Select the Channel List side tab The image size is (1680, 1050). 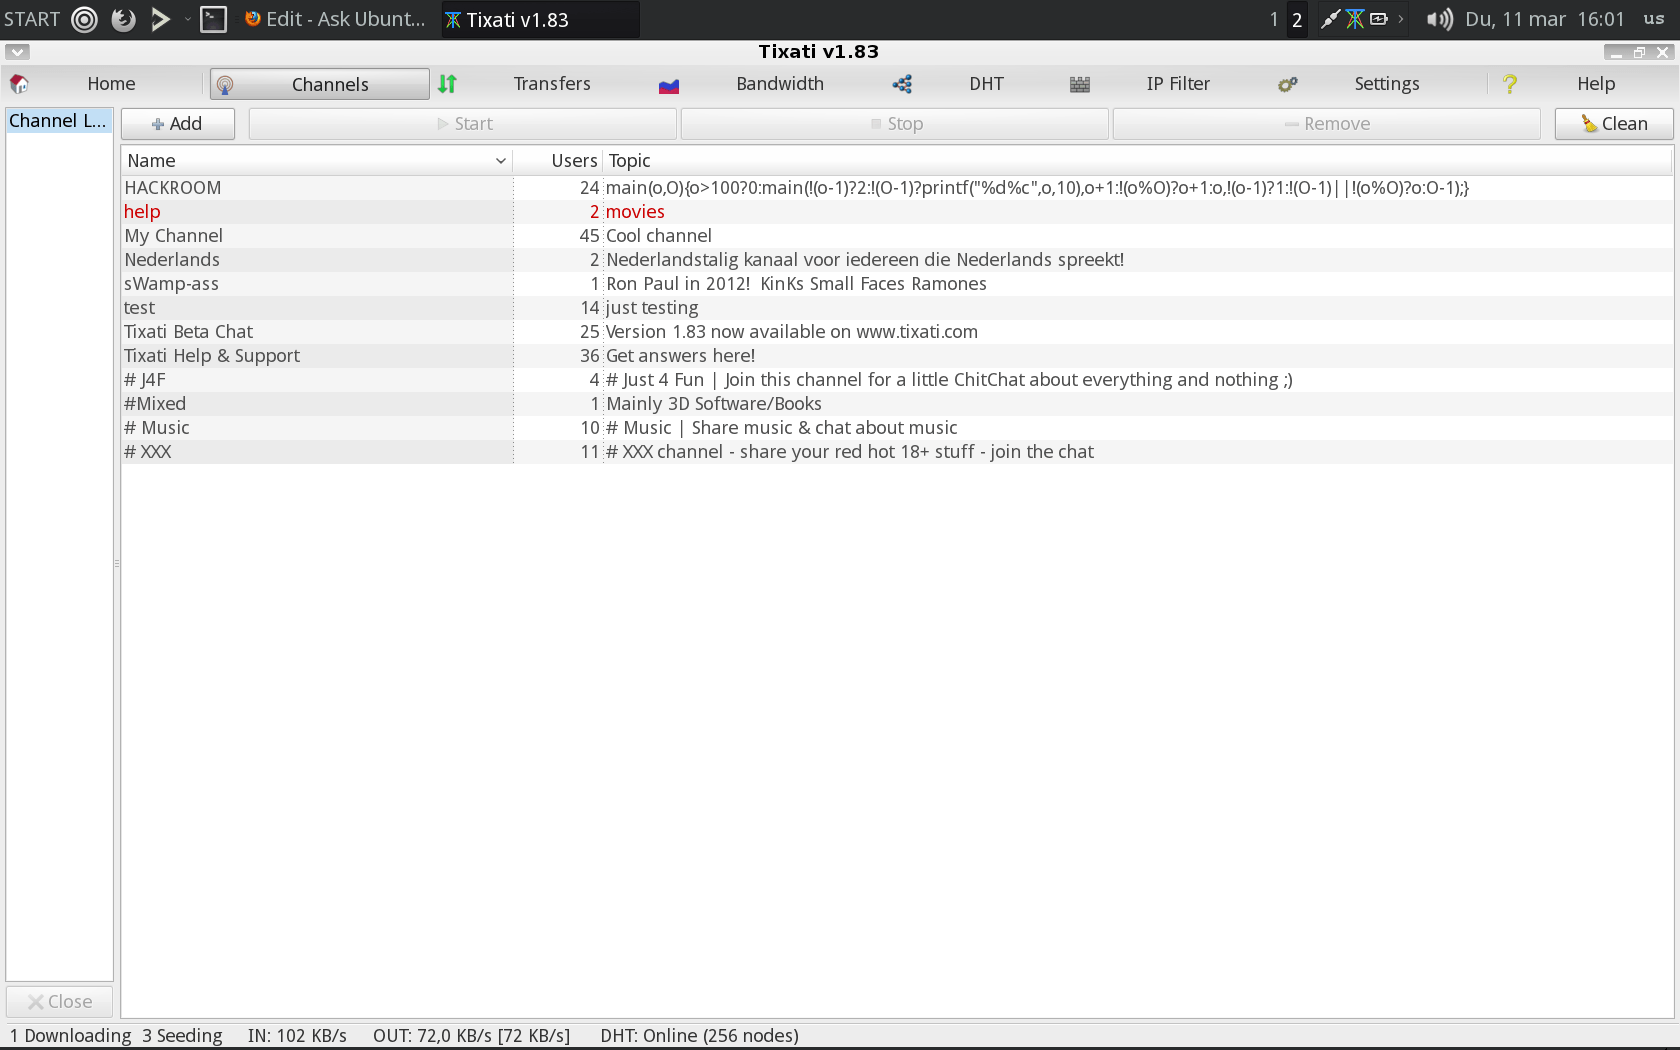59,121
